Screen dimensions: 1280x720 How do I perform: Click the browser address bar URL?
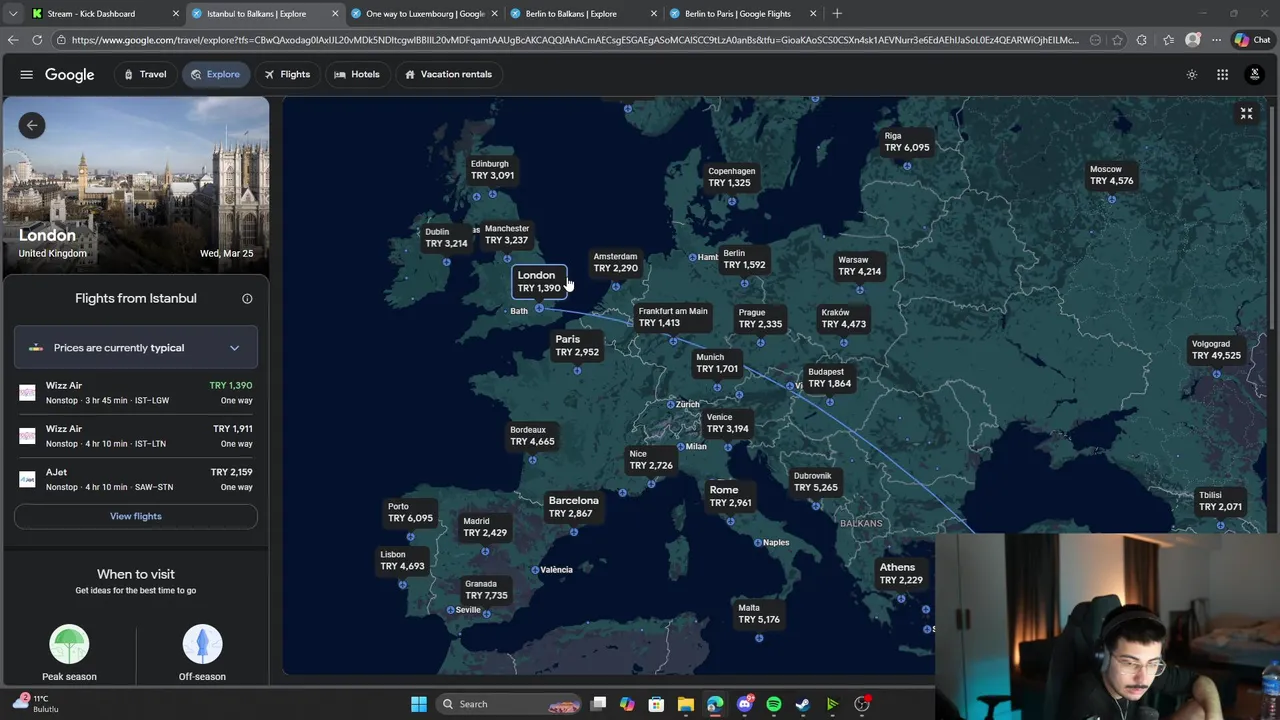click(575, 40)
